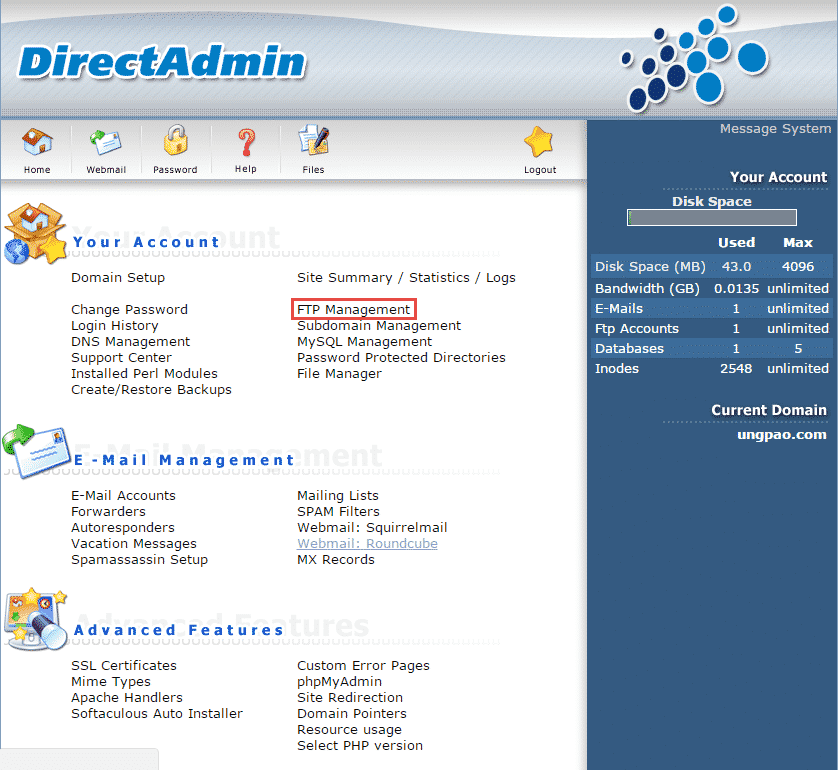The width and height of the screenshot is (838, 770).
Task: Launch File Manager link
Action: [339, 374]
